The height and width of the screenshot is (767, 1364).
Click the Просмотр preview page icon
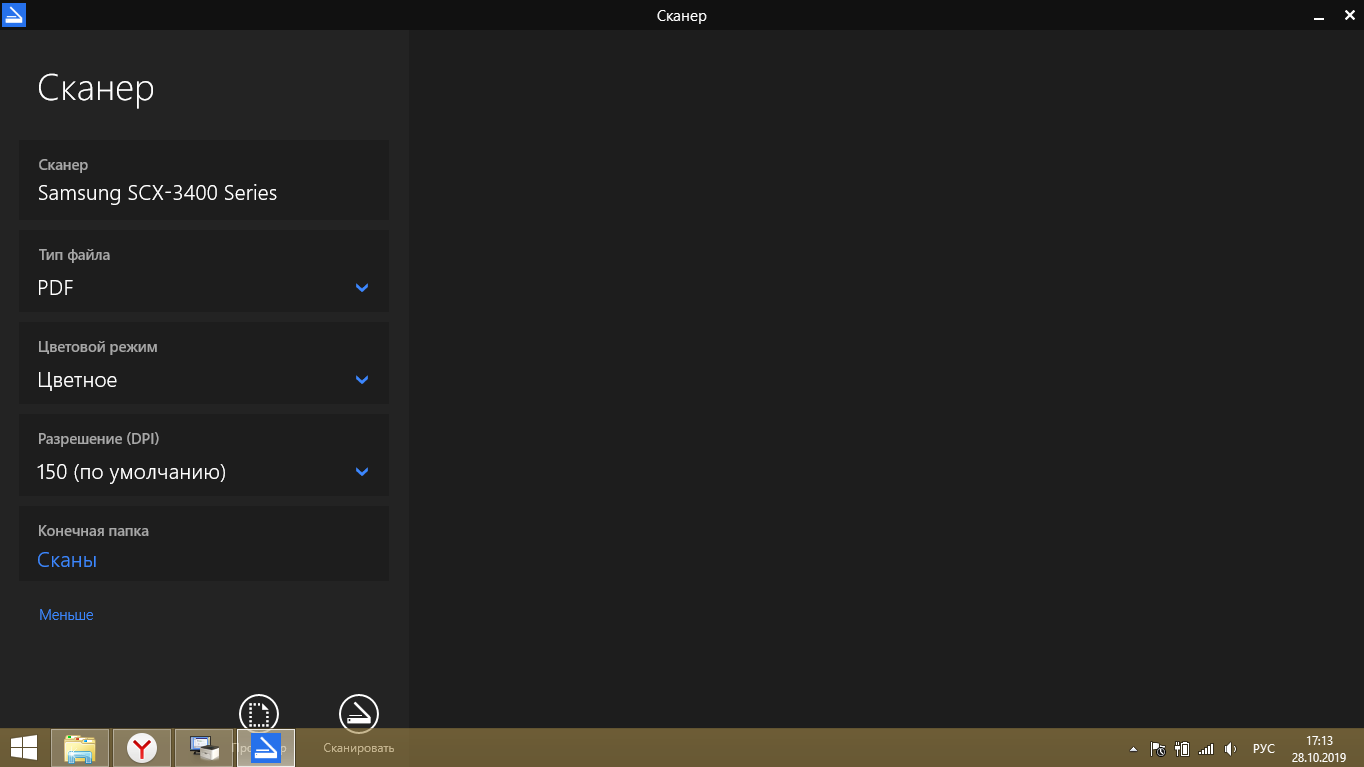pyautogui.click(x=259, y=713)
